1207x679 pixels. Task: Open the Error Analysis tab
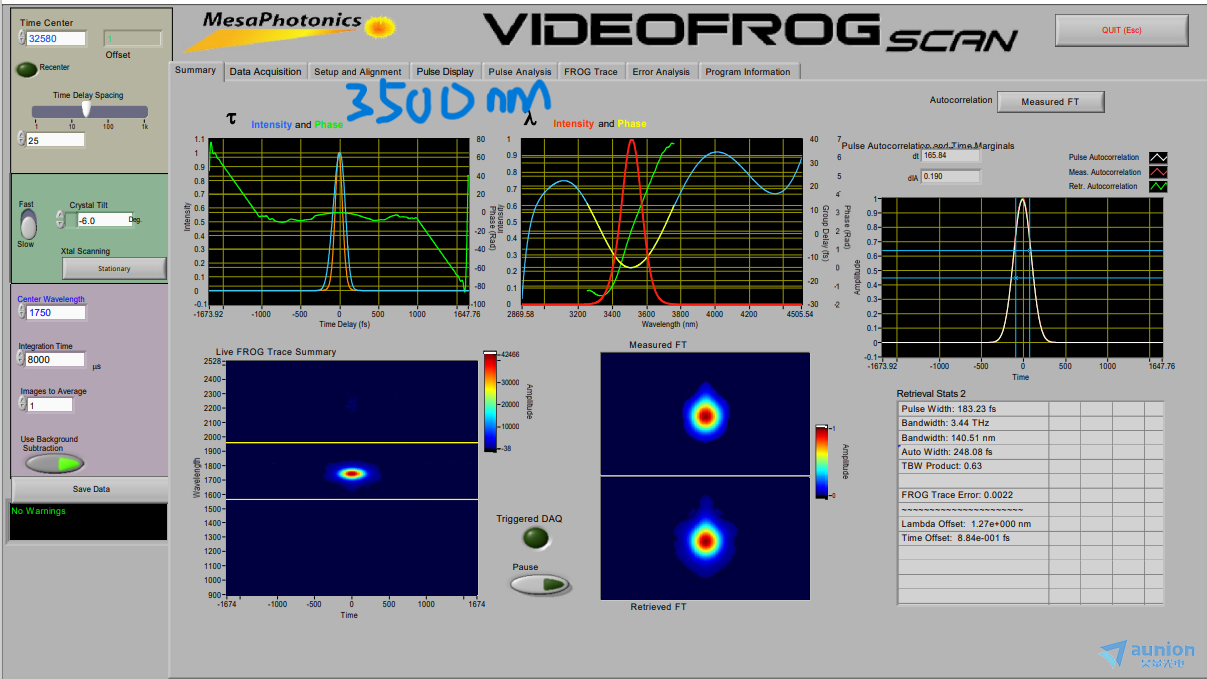point(661,72)
